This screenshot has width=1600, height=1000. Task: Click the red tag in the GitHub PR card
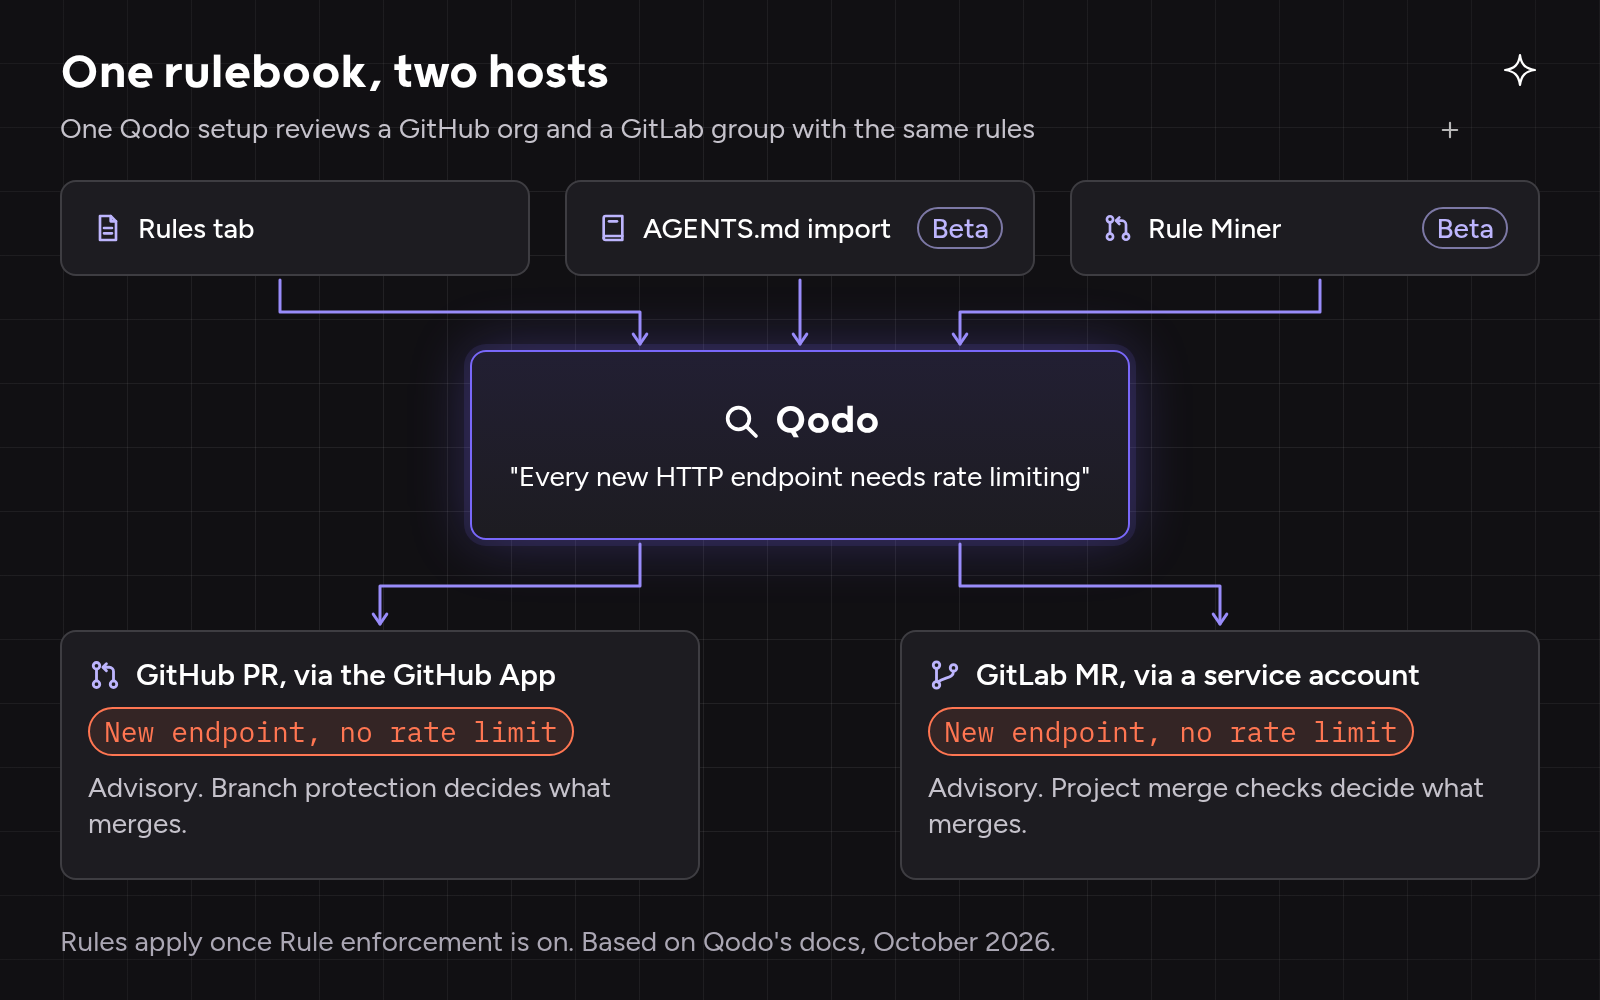coord(331,732)
